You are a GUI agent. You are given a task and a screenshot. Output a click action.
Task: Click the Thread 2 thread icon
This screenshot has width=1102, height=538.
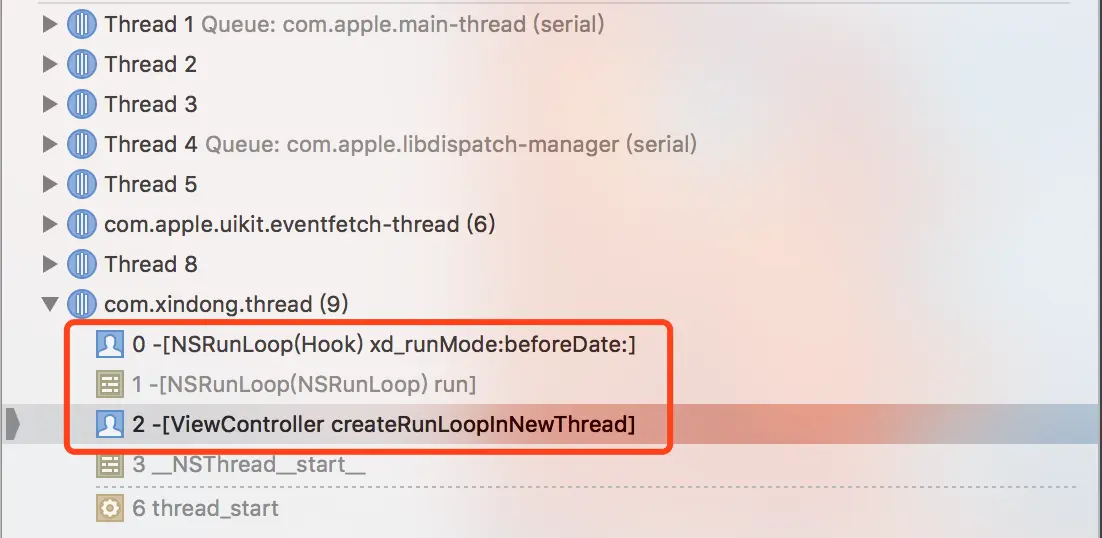coord(82,65)
